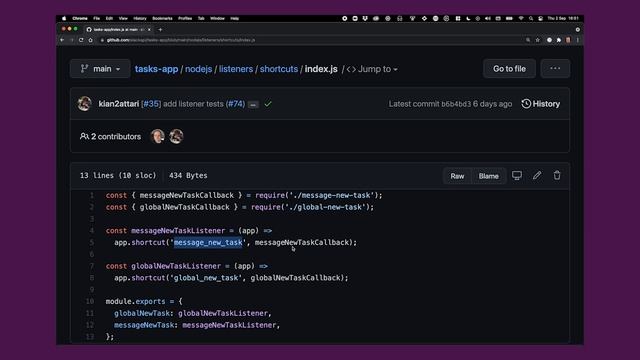
Task: Focus the github.com address bar
Action: point(310,40)
